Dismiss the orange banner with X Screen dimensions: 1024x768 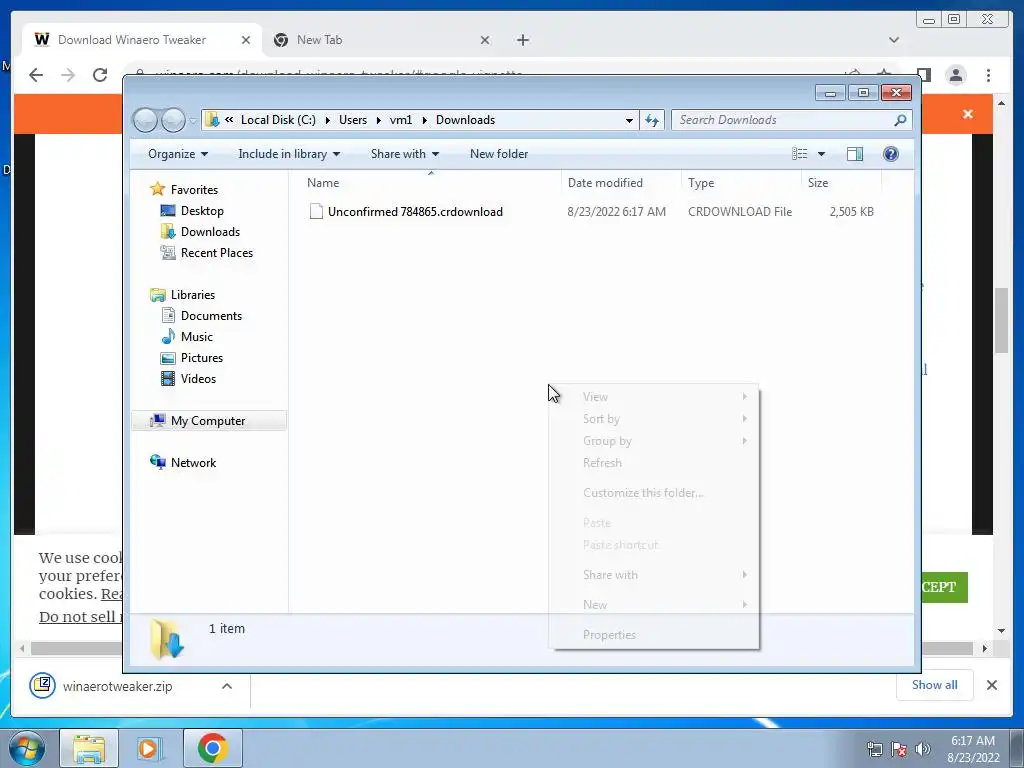(968, 114)
